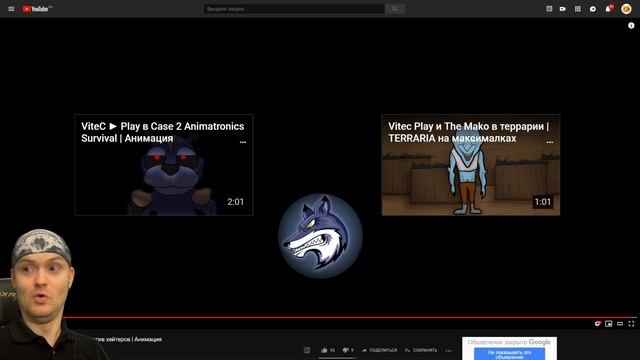Click the square icon left of the like button
Viewport: 640px width, 360px height.
click(x=307, y=350)
